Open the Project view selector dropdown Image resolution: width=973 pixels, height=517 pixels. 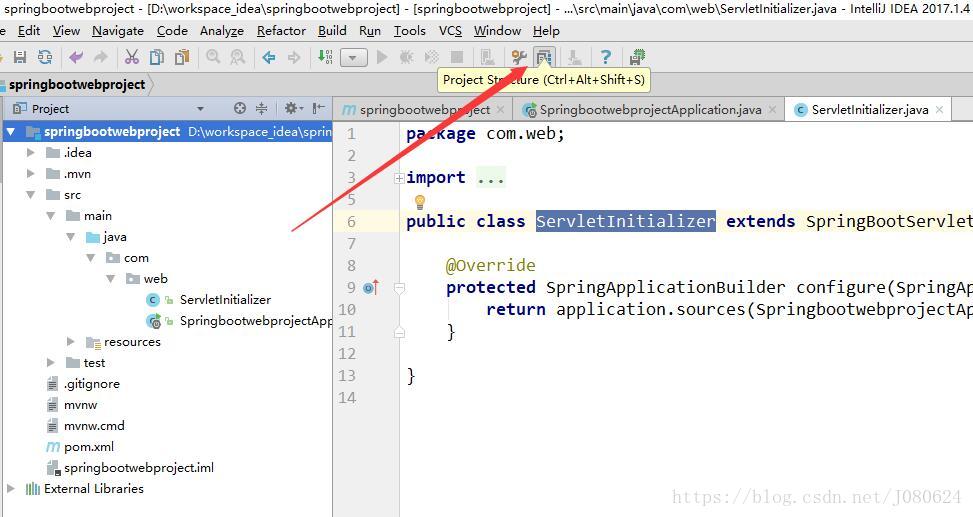coord(200,109)
